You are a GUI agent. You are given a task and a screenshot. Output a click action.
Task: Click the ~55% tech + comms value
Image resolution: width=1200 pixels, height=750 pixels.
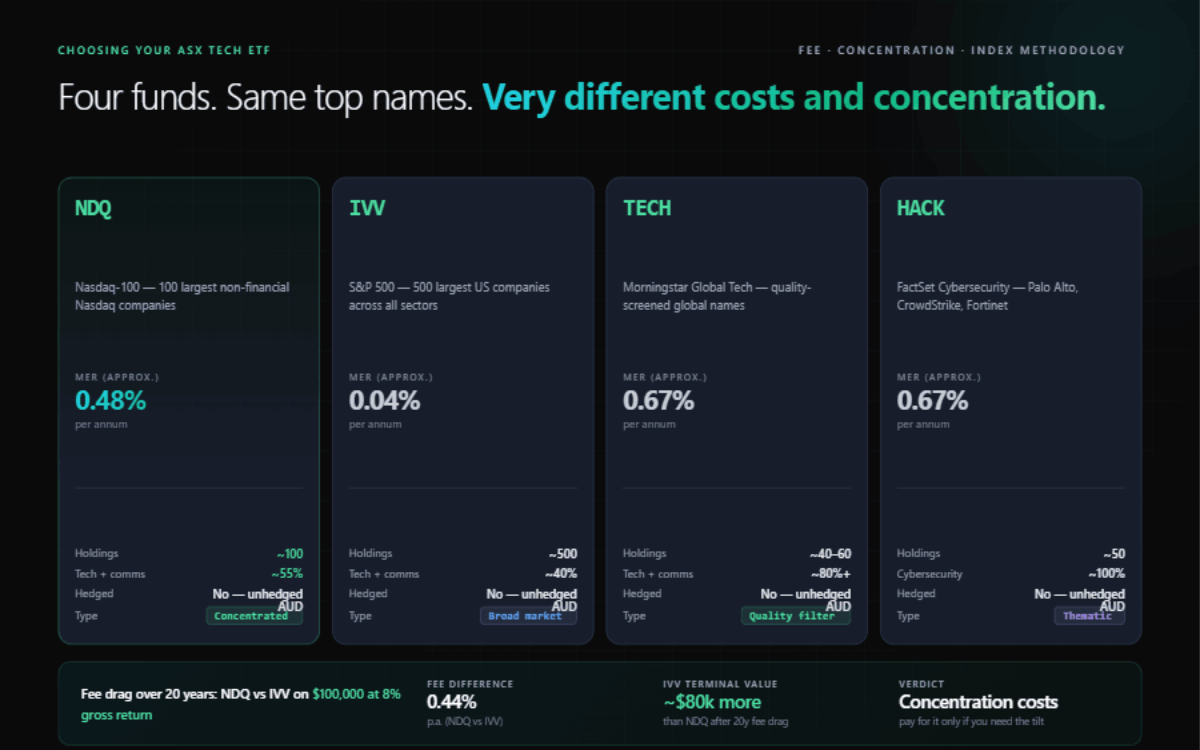(287, 574)
